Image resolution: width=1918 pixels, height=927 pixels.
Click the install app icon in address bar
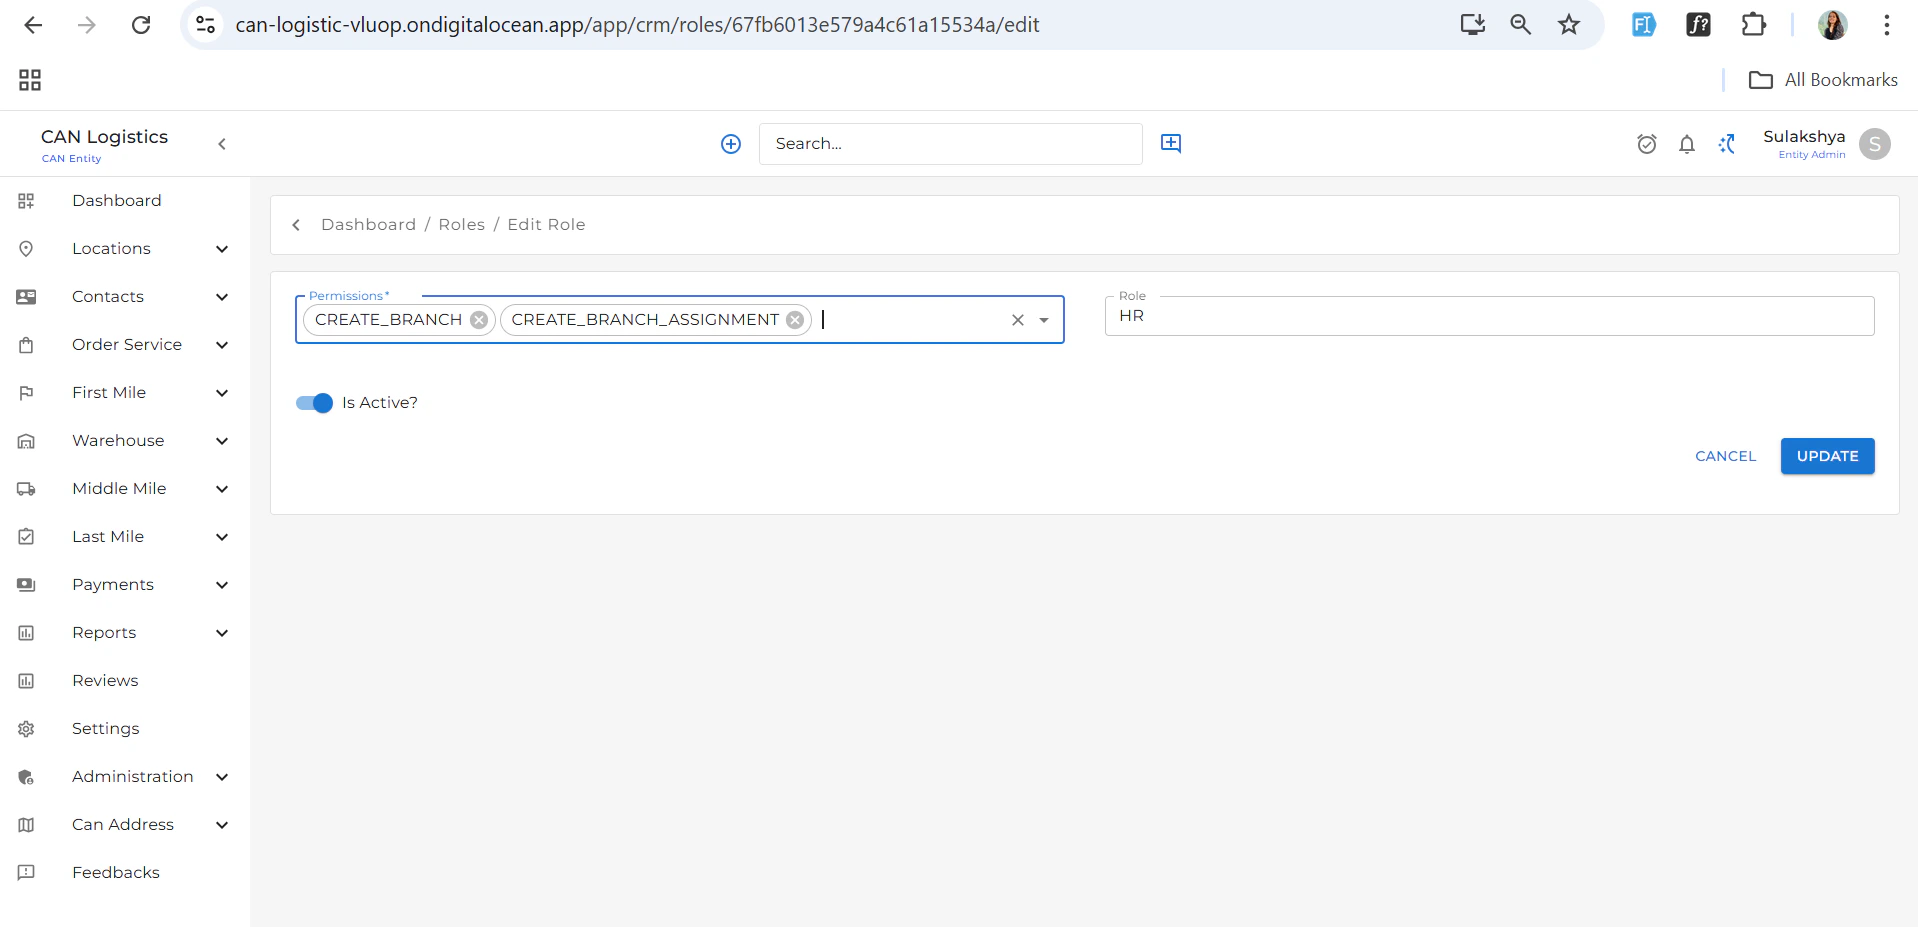click(x=1473, y=25)
